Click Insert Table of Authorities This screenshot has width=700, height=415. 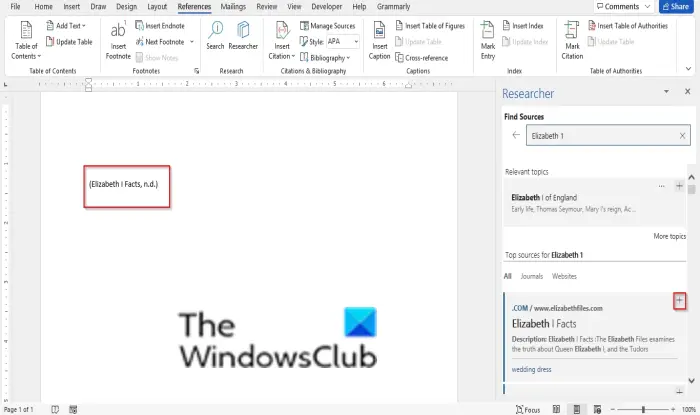pos(628,26)
